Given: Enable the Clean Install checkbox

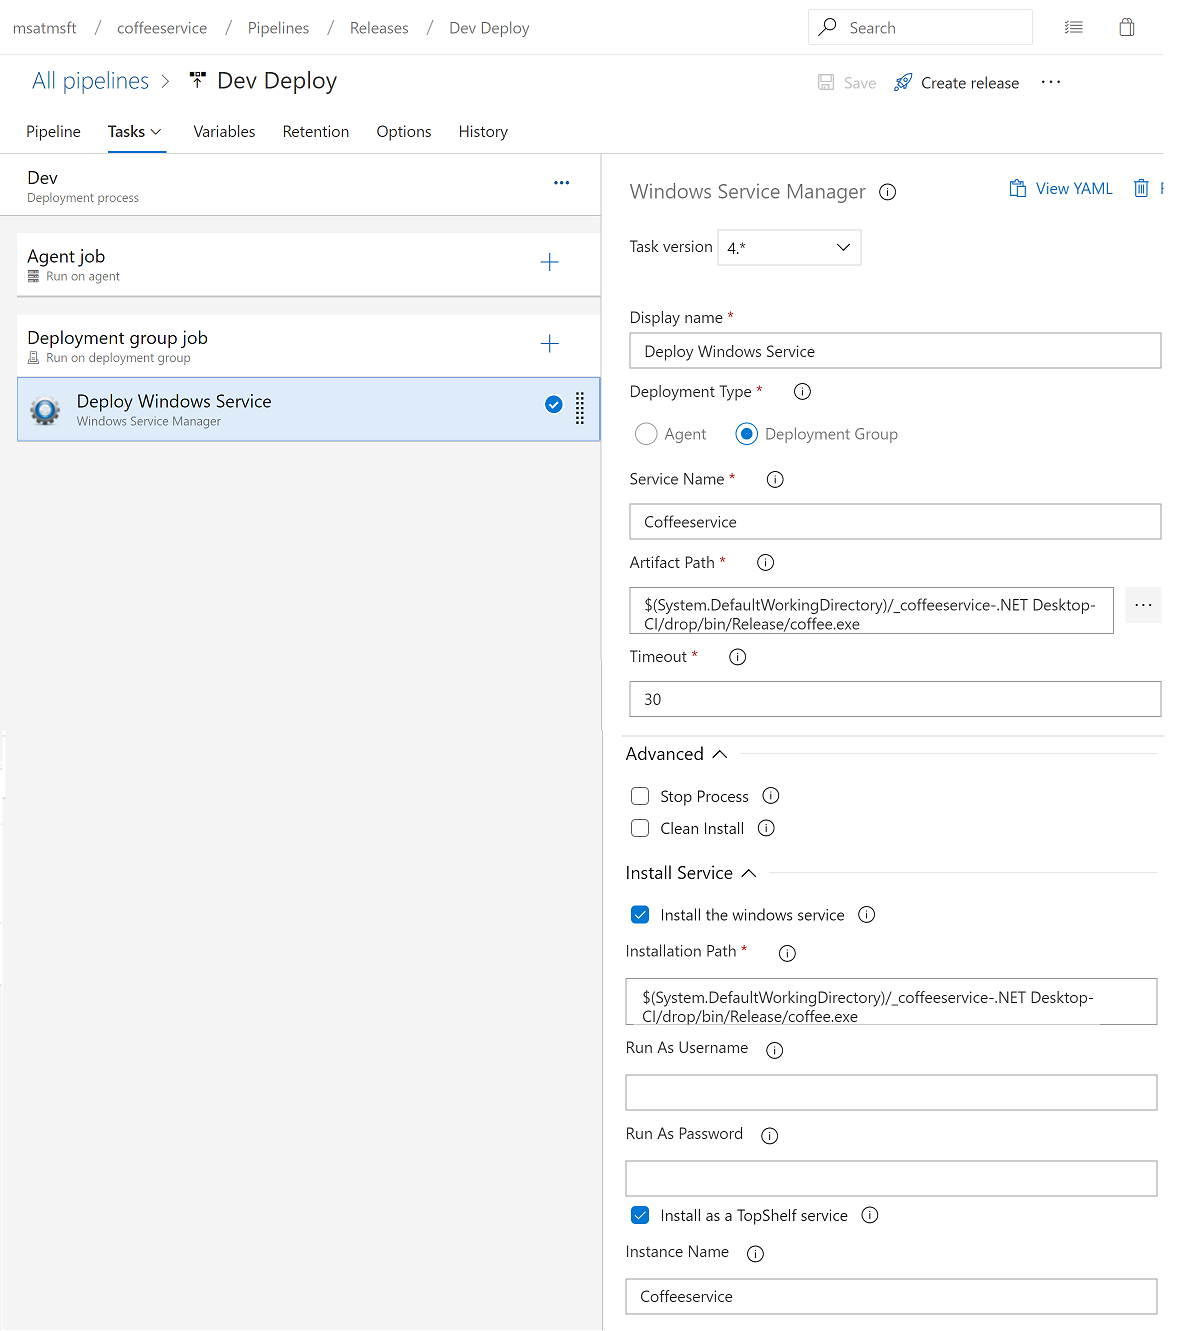Looking at the screenshot, I should [x=640, y=828].
